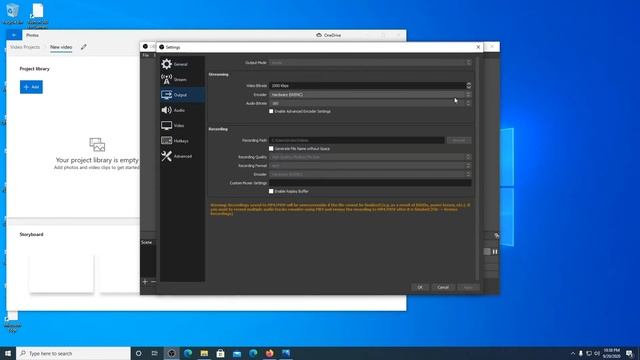This screenshot has width=640, height=360.
Task: Select the Output settings section
Action: 182,95
